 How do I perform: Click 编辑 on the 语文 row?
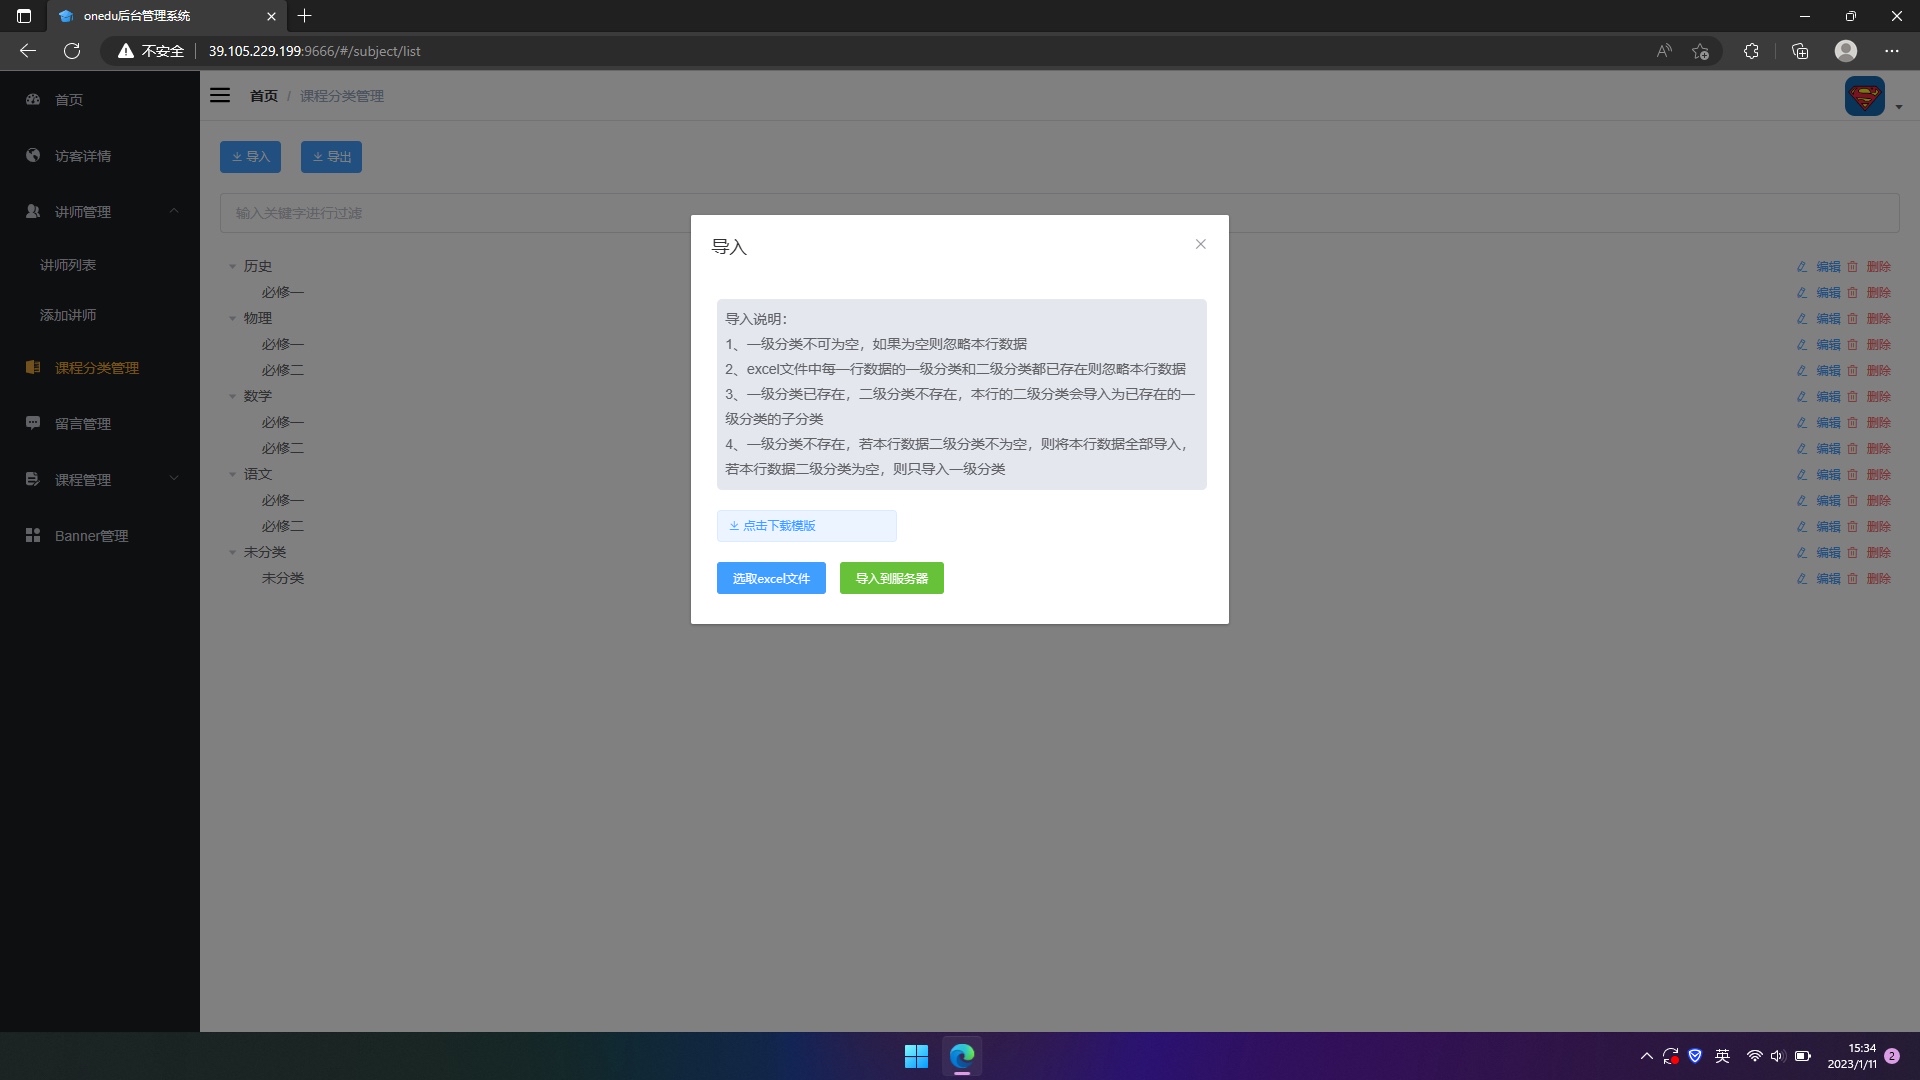click(x=1819, y=474)
